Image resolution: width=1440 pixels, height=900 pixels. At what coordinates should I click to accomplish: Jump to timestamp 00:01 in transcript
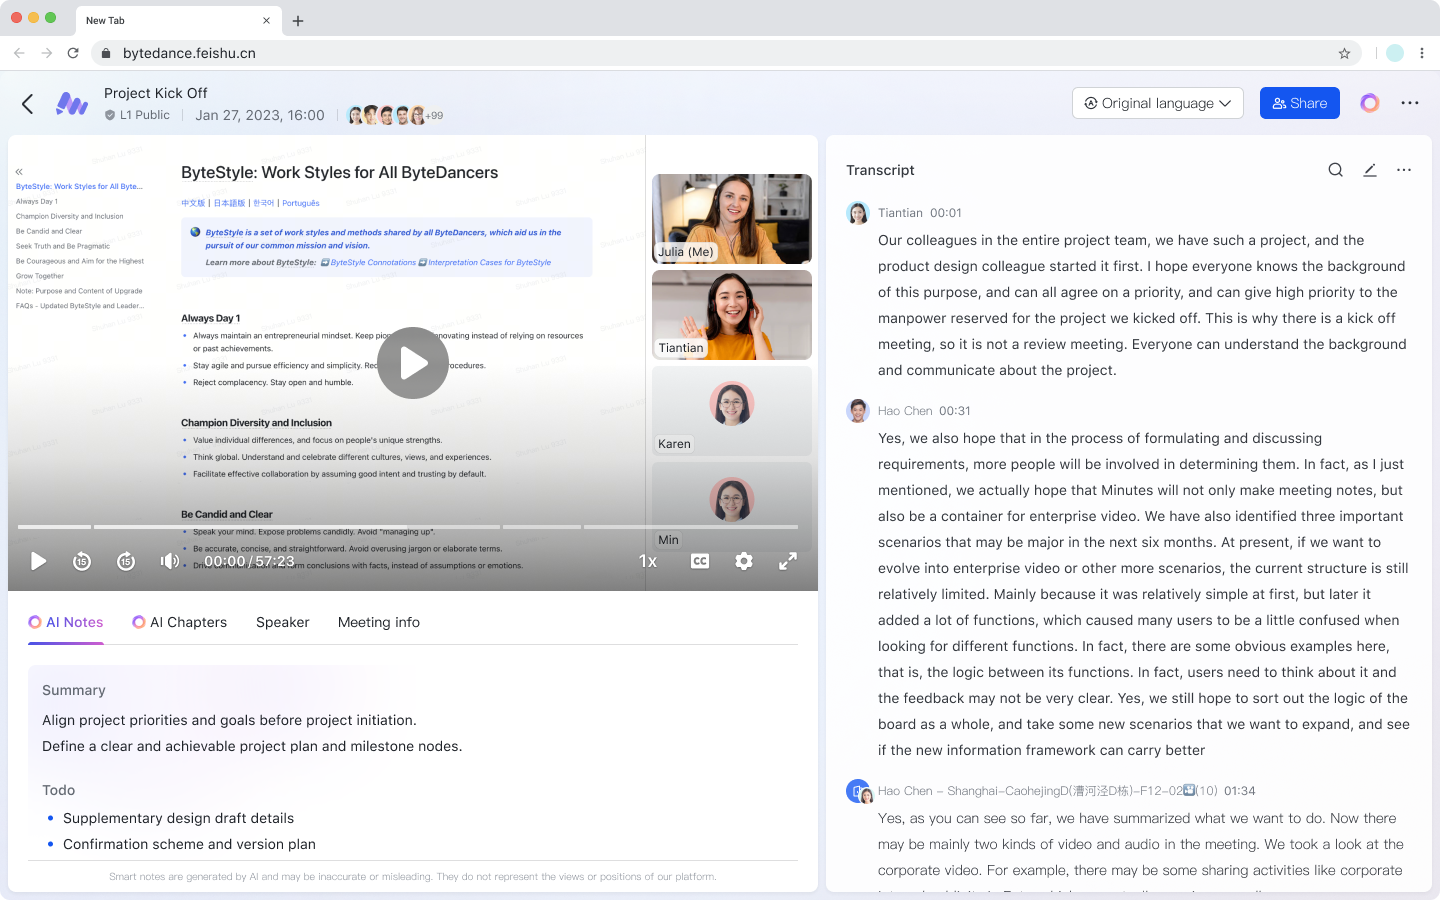tap(946, 213)
